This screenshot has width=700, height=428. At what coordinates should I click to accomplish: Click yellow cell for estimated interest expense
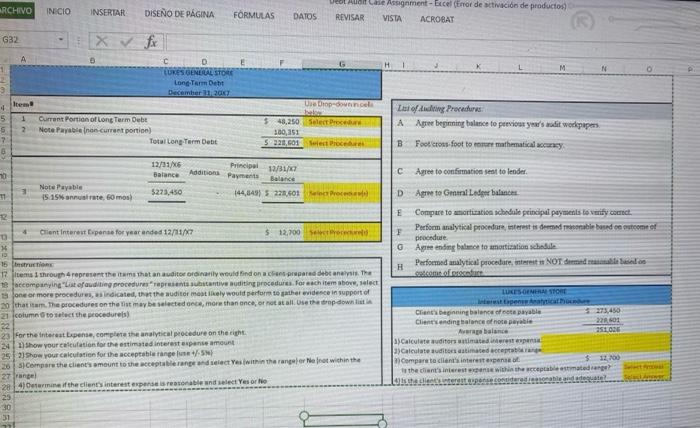pyautogui.click(x=605, y=339)
